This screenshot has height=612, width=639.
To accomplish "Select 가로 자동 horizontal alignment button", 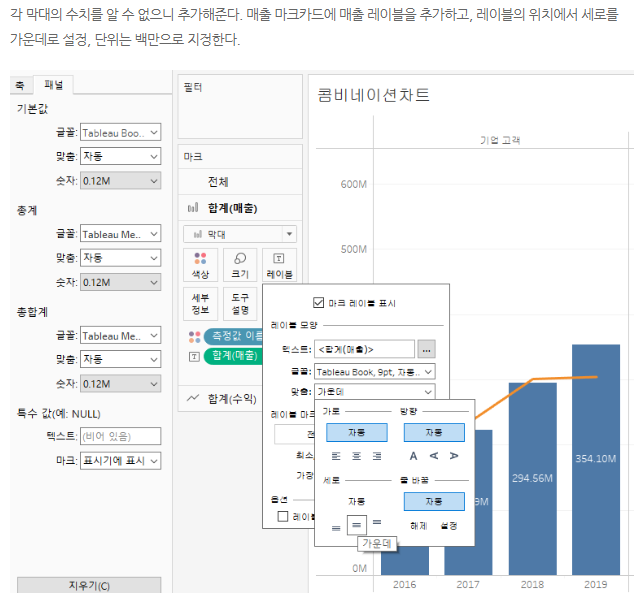I will pos(357,432).
